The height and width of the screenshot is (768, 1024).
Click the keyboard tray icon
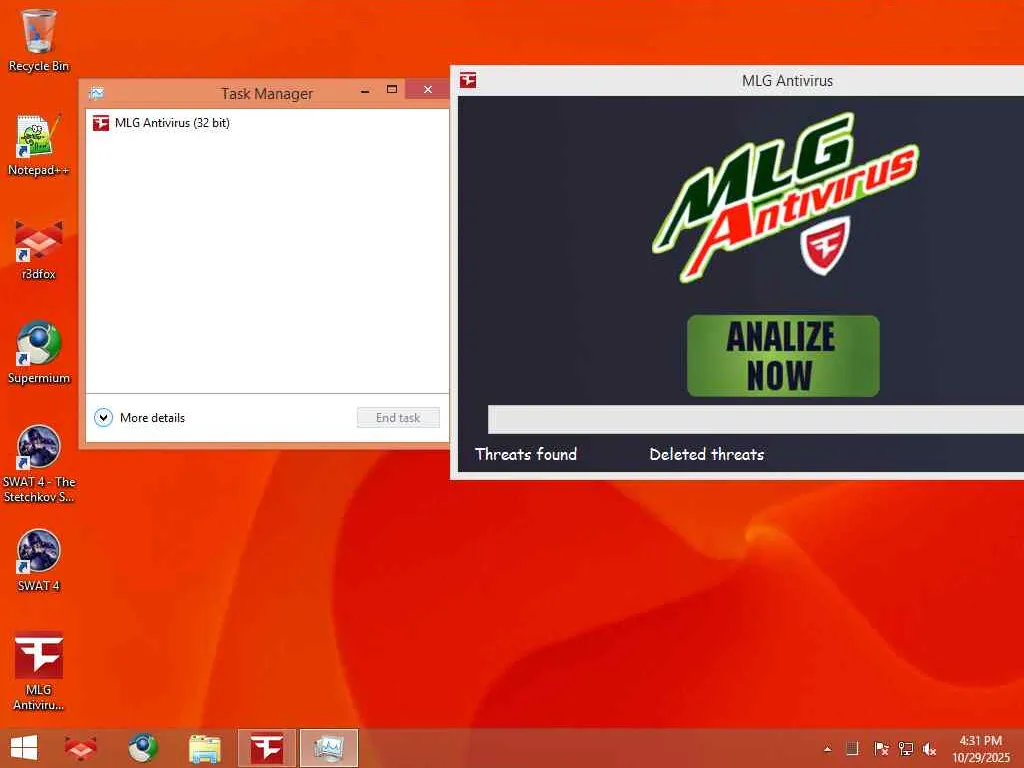(x=852, y=749)
